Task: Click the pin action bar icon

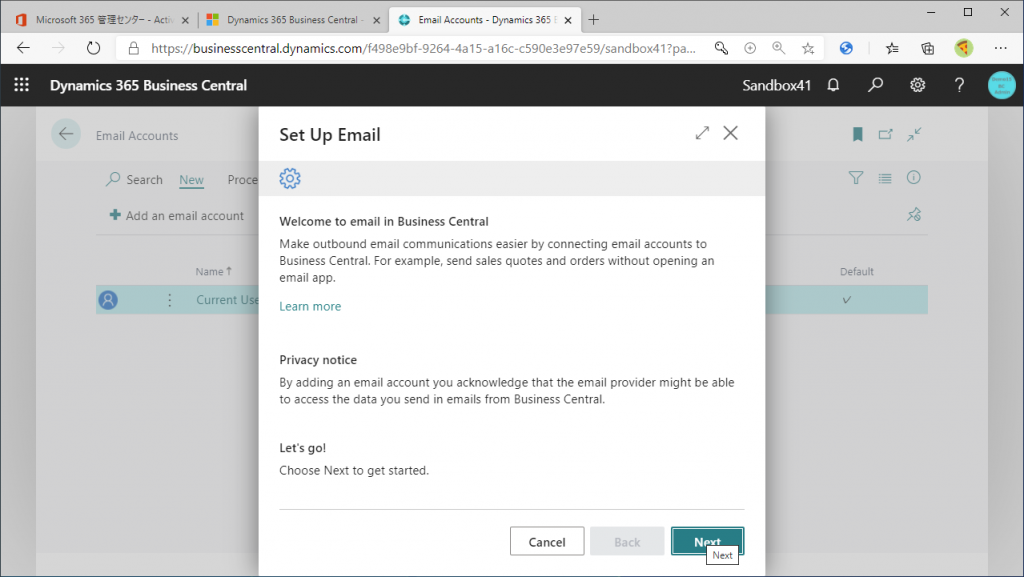Action: (x=914, y=214)
